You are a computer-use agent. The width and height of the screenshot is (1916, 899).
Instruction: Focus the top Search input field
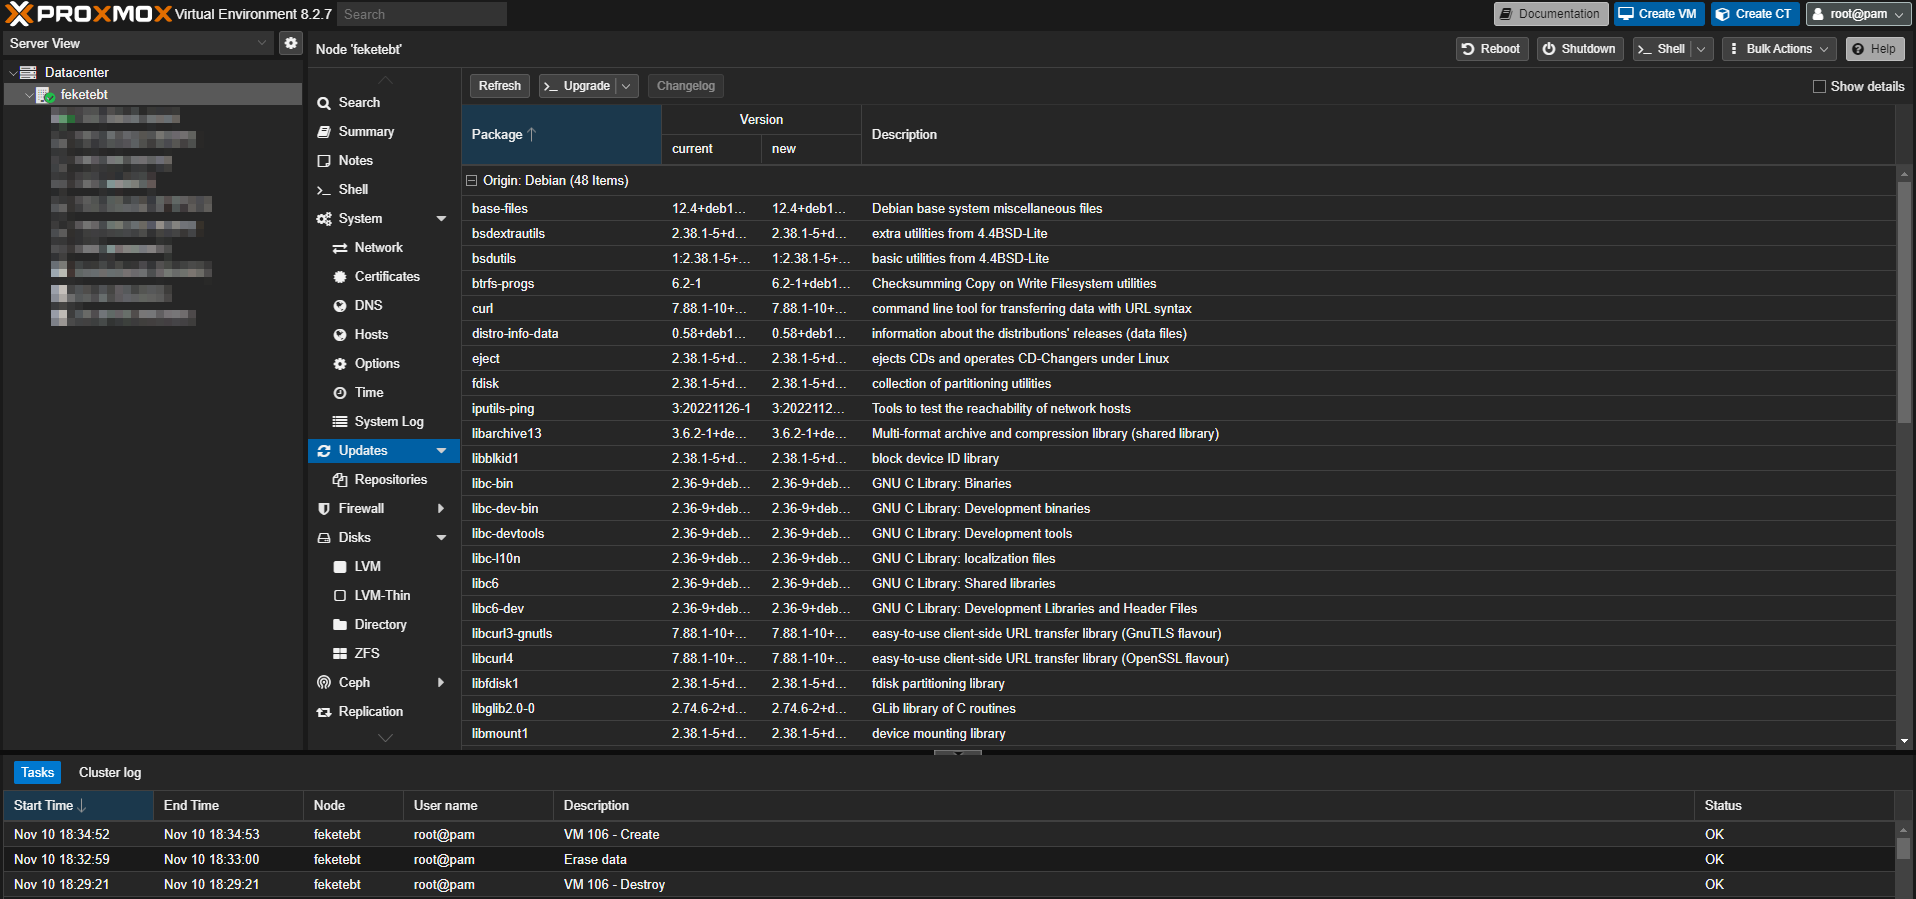pos(421,14)
